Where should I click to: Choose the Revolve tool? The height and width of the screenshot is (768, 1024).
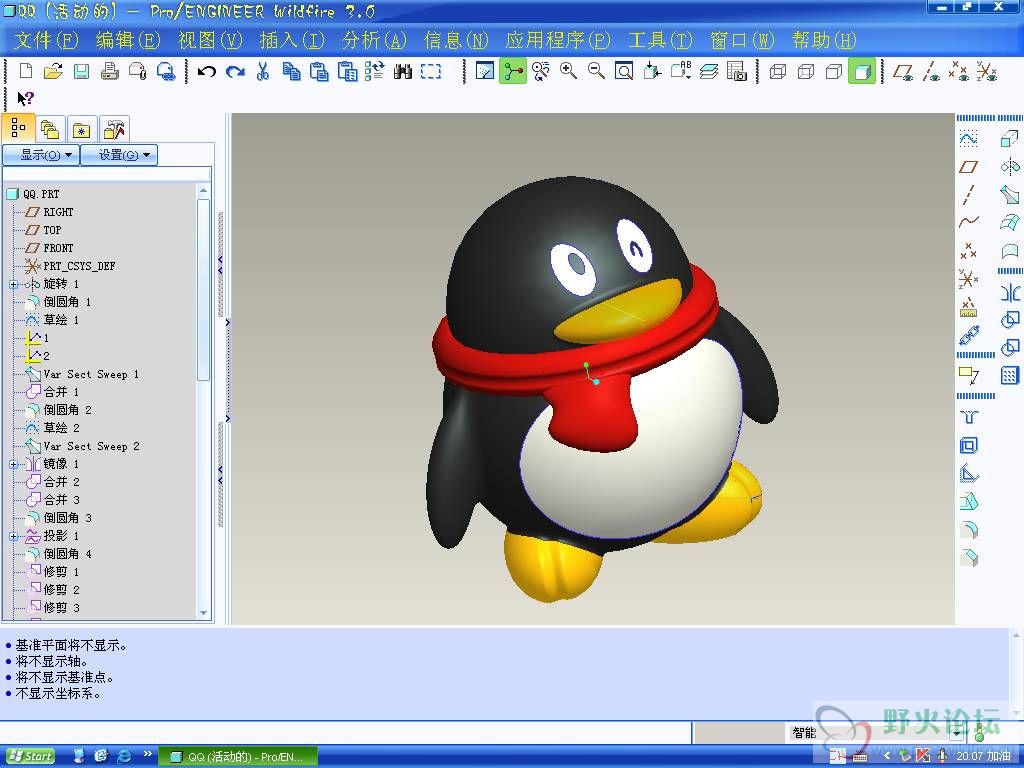[1010, 167]
